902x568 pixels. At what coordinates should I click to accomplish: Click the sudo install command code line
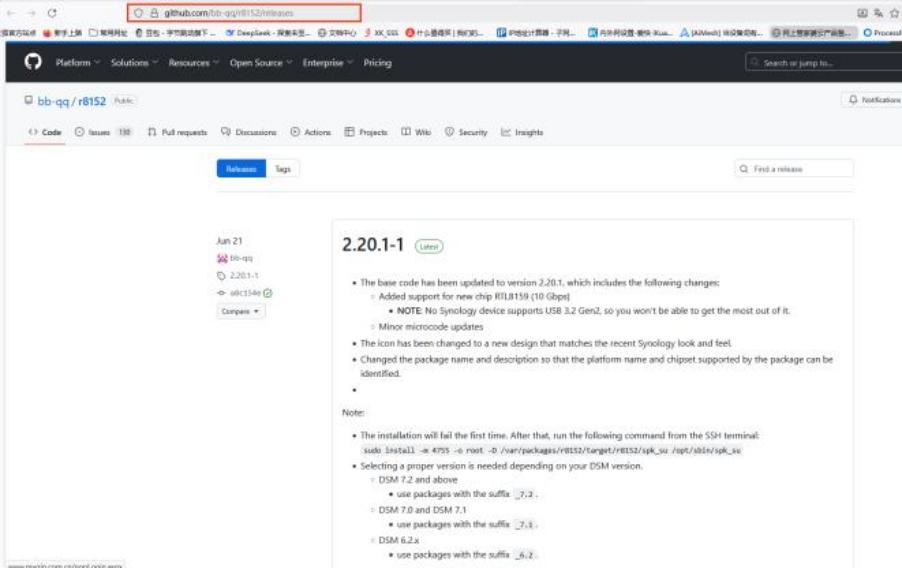click(x=552, y=450)
